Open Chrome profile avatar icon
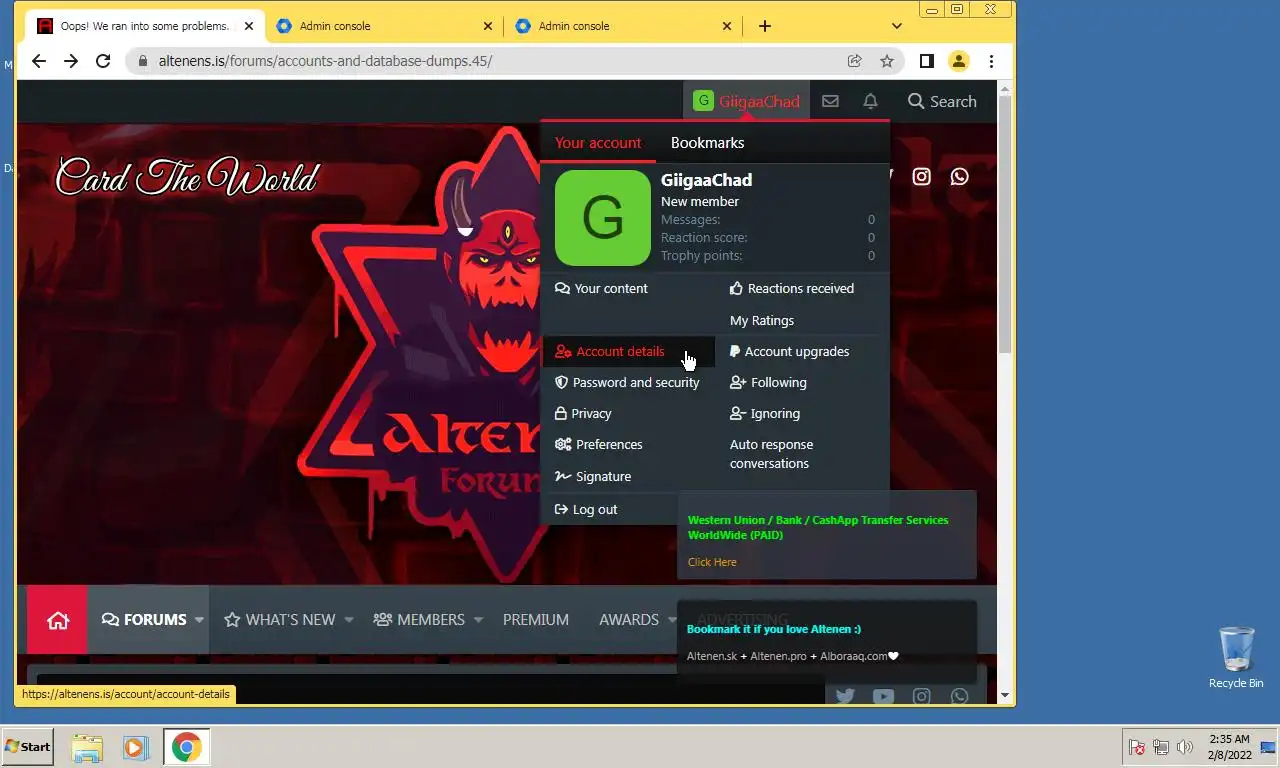 (x=959, y=61)
